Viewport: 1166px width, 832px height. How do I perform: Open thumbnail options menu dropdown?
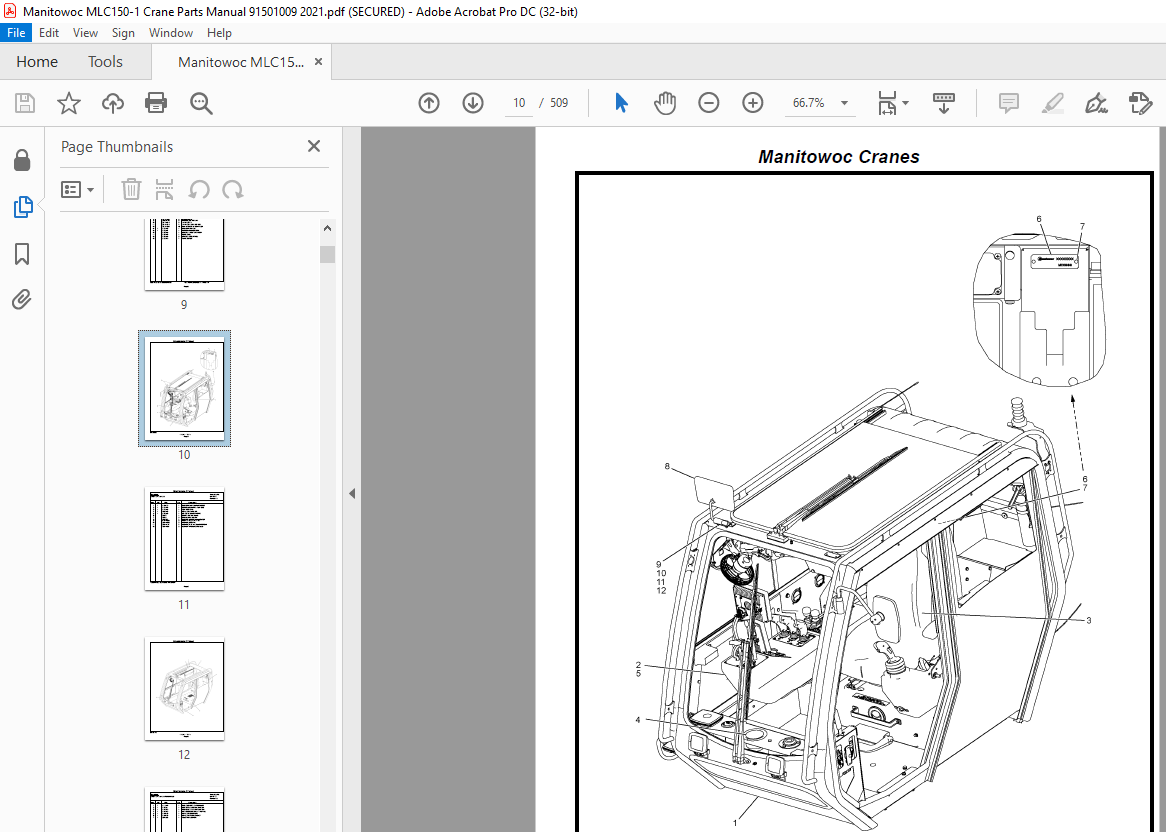[77, 190]
